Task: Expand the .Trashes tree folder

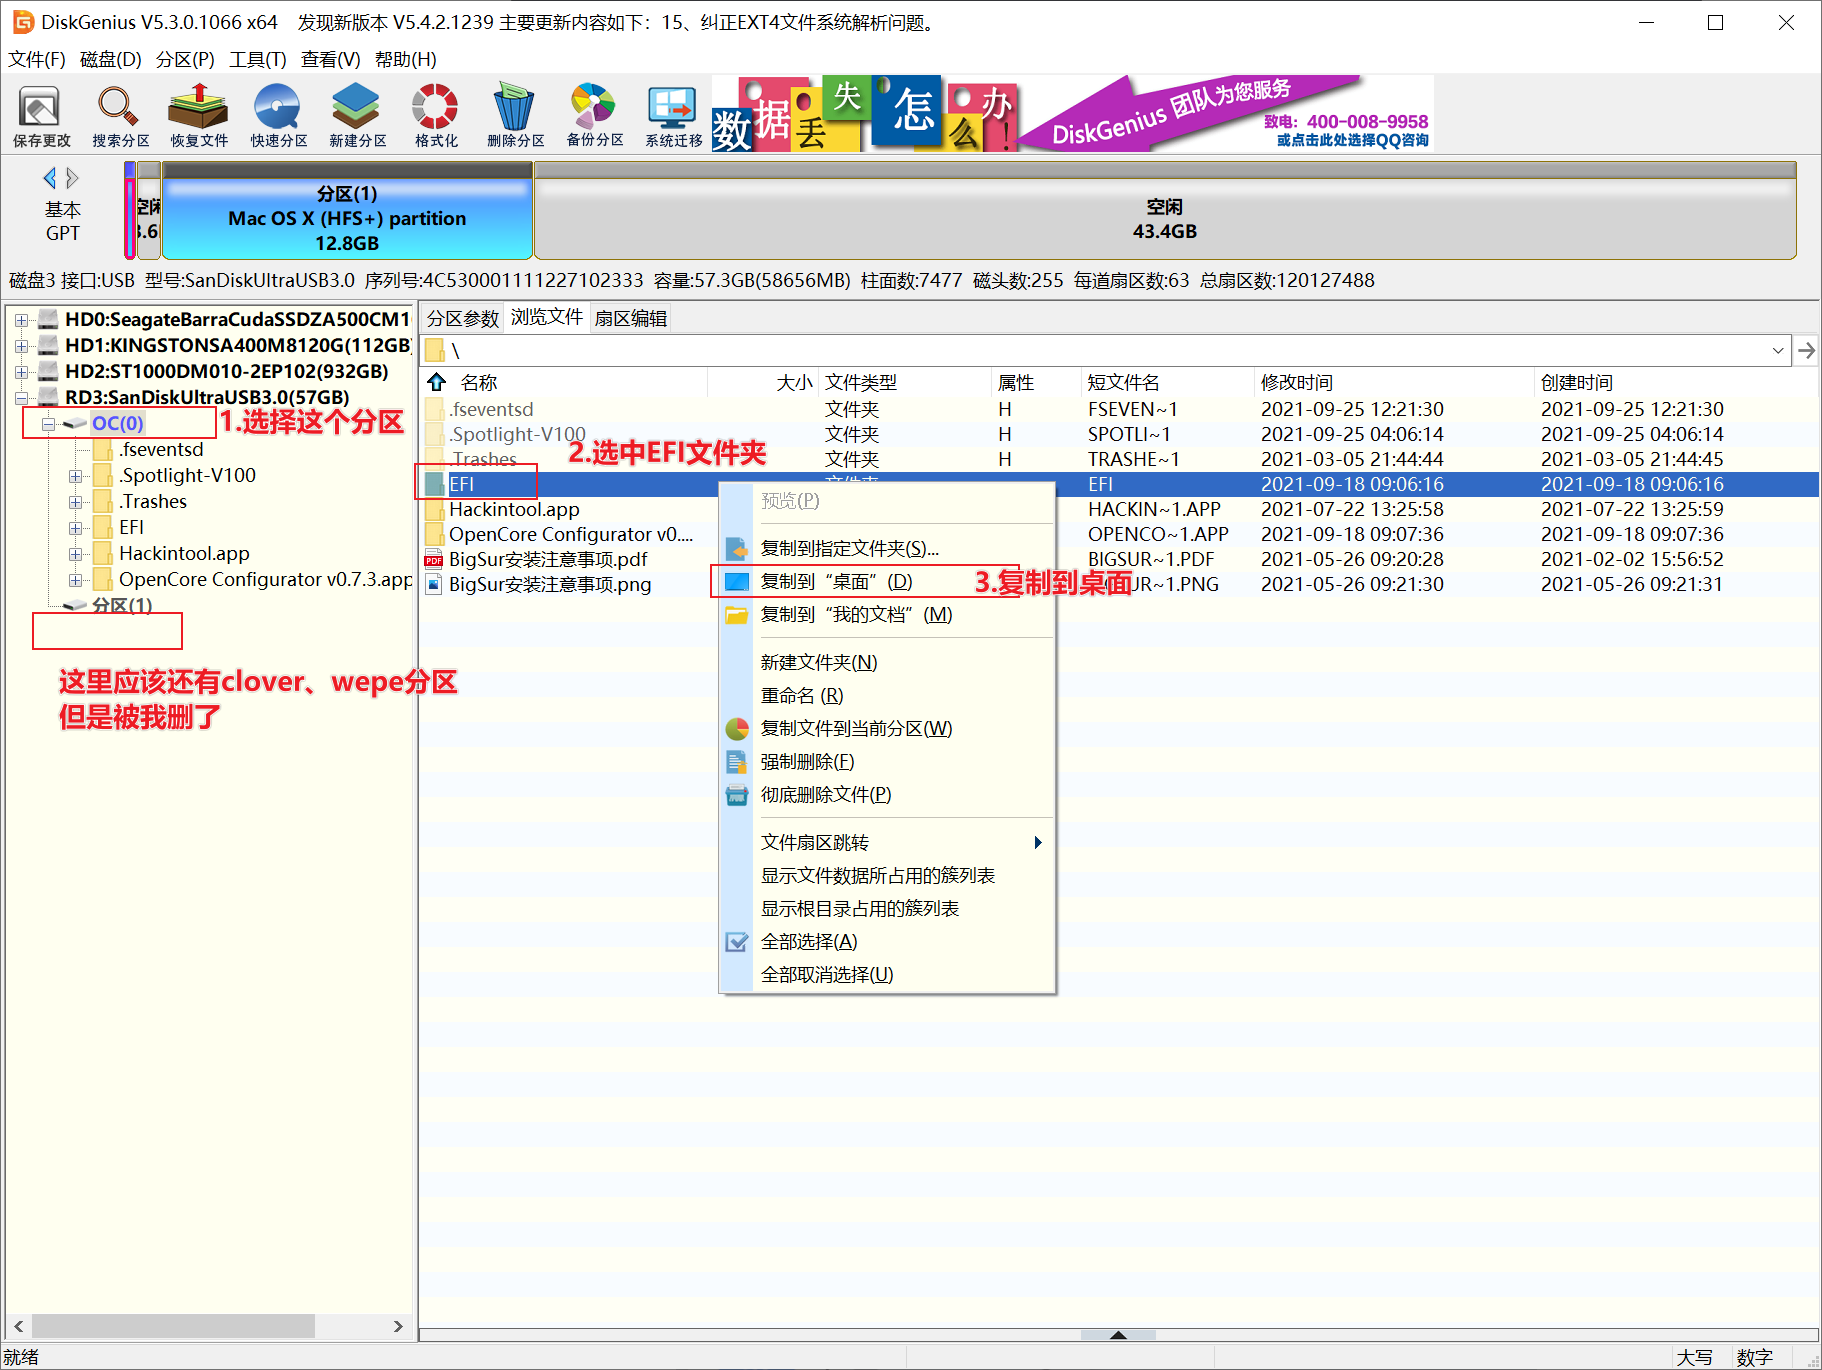Action: (75, 502)
